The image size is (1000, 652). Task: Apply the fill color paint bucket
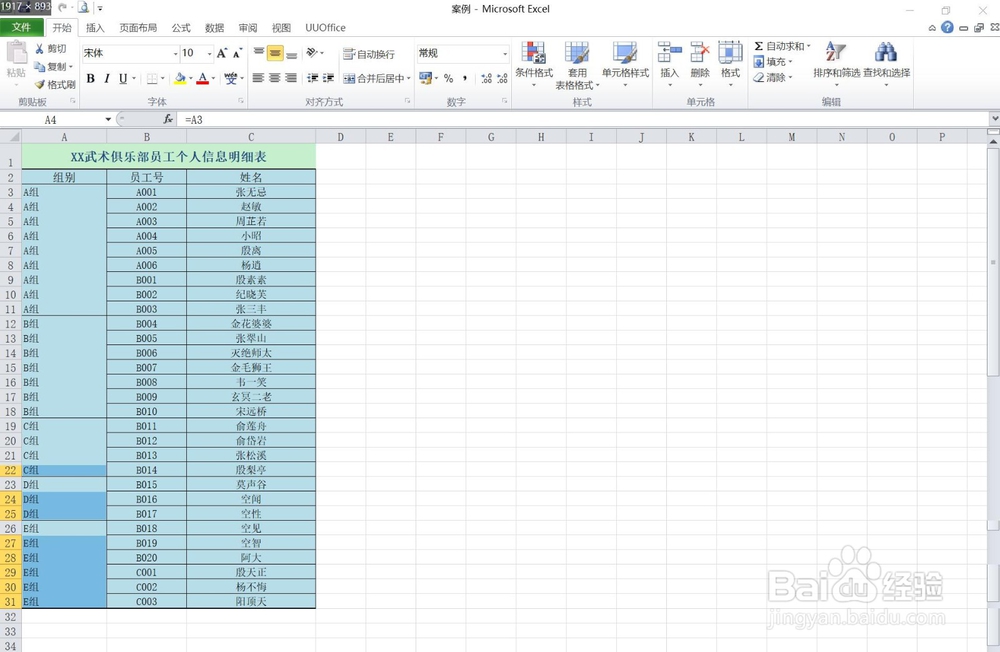pyautogui.click(x=180, y=78)
